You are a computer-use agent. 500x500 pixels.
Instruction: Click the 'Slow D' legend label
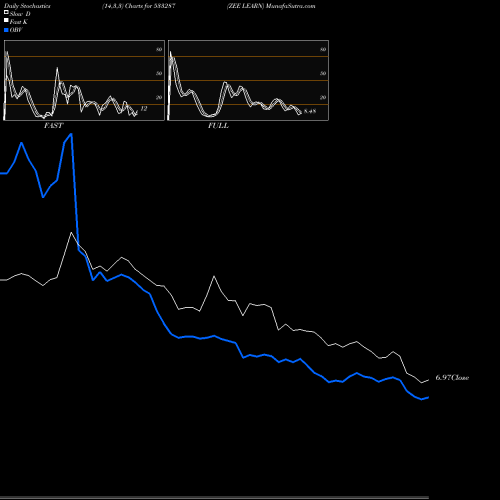coord(20,14)
